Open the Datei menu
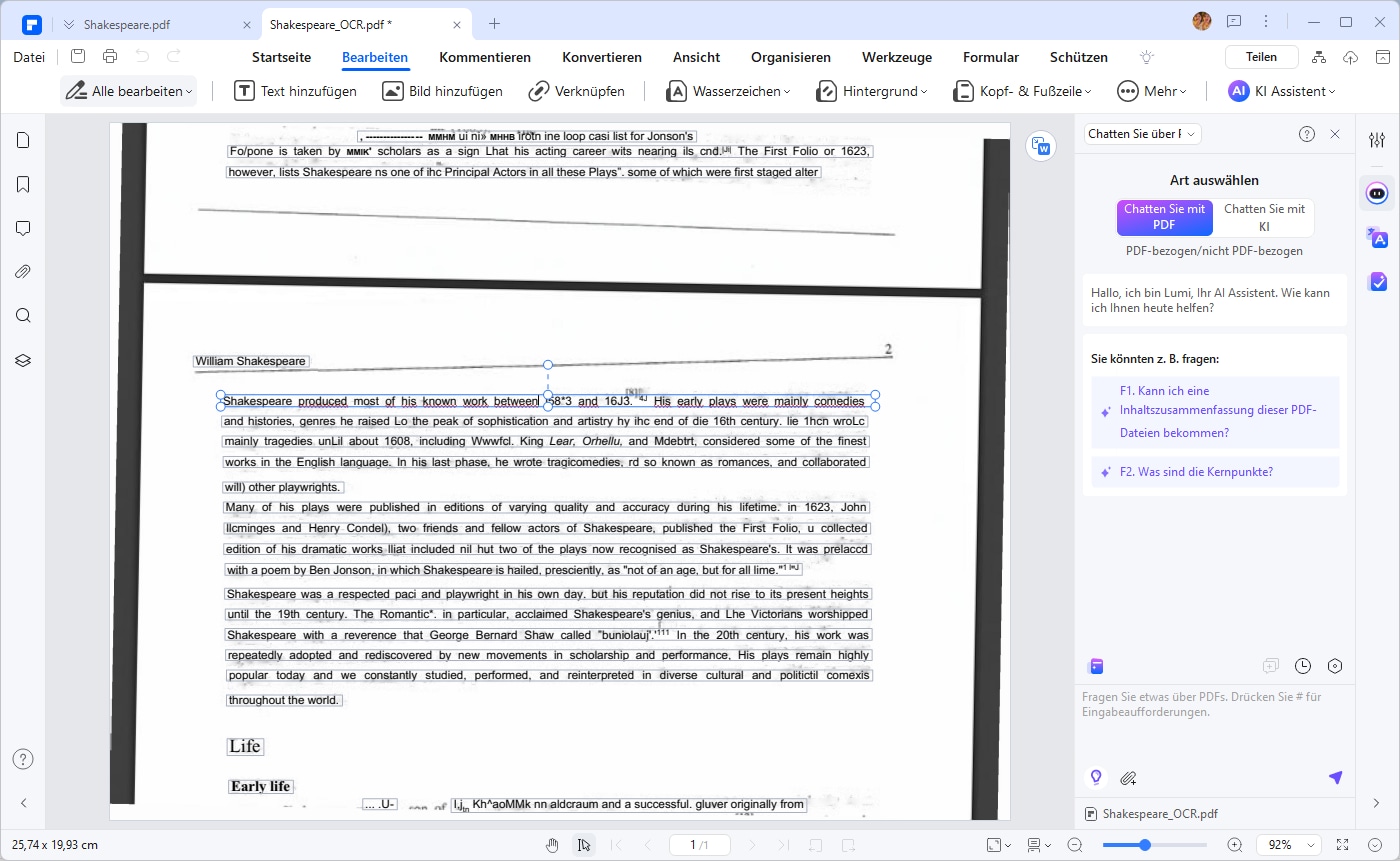Image resolution: width=1400 pixels, height=861 pixels. (29, 57)
